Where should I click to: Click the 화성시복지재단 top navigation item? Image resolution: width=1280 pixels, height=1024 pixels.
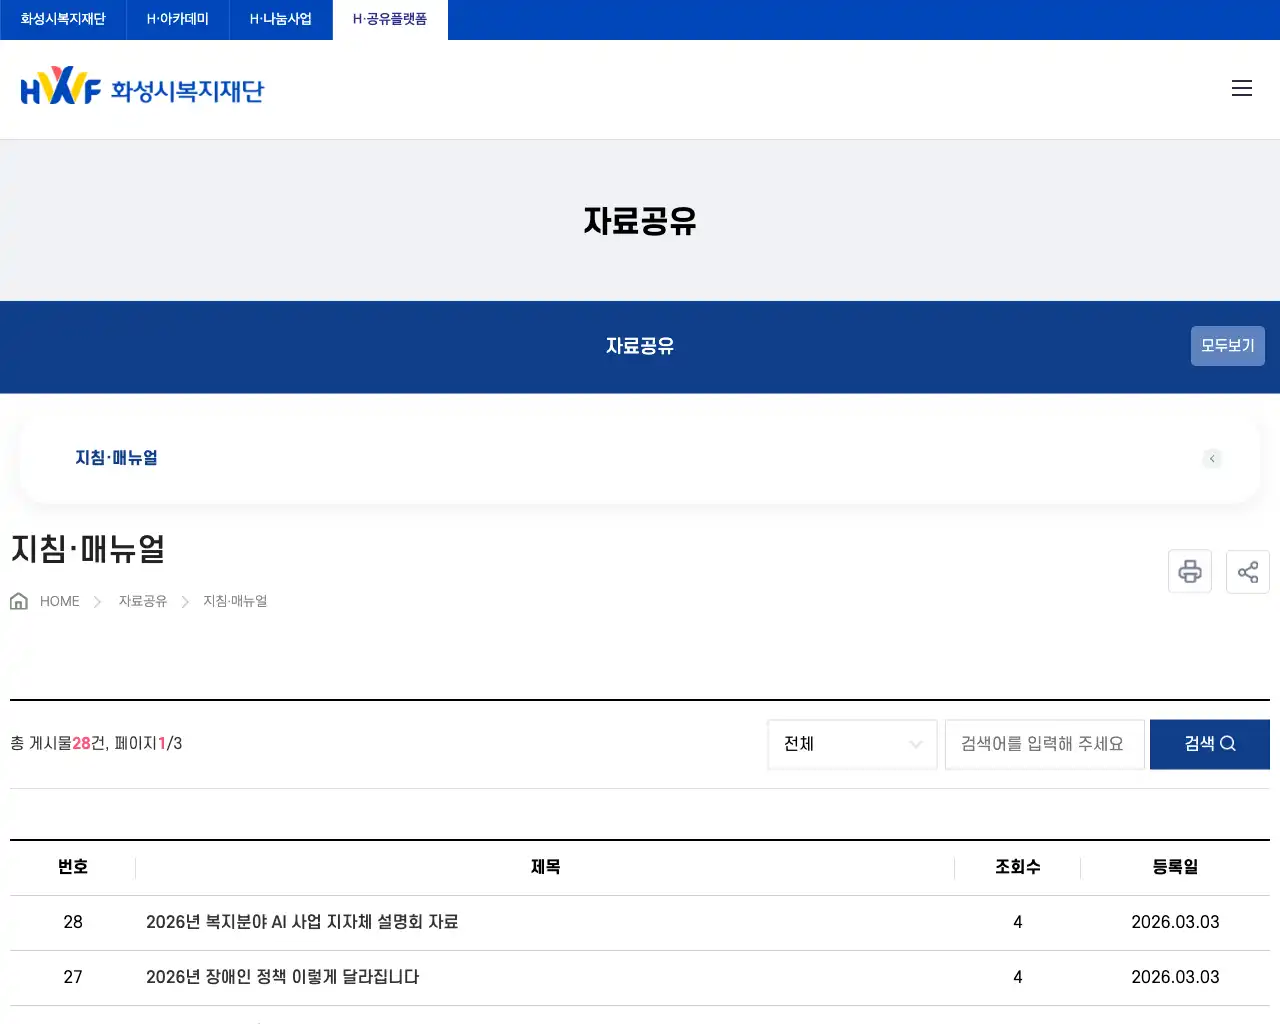(x=62, y=19)
